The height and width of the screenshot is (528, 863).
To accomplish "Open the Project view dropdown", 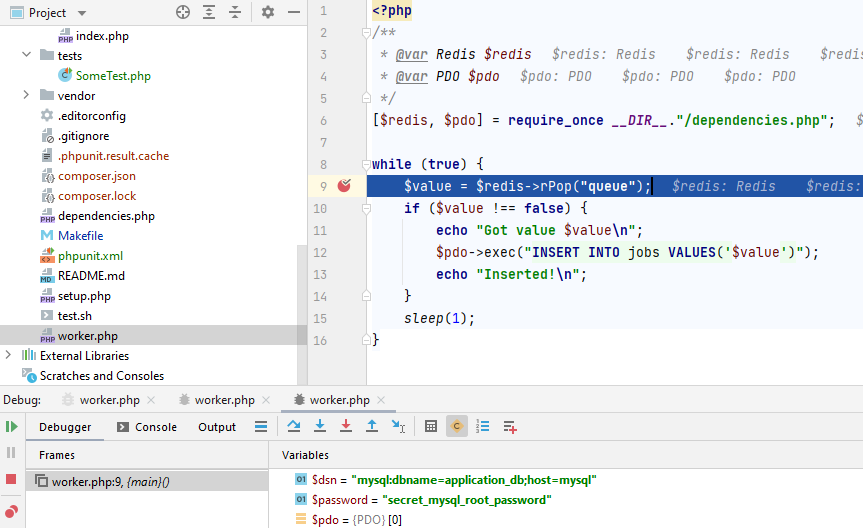I will tap(81, 13).
